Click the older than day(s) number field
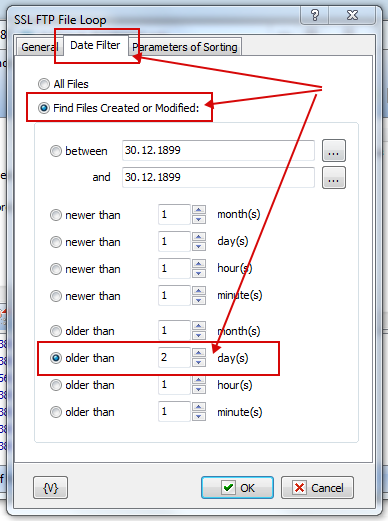The height and width of the screenshot is (521, 388). [174, 358]
